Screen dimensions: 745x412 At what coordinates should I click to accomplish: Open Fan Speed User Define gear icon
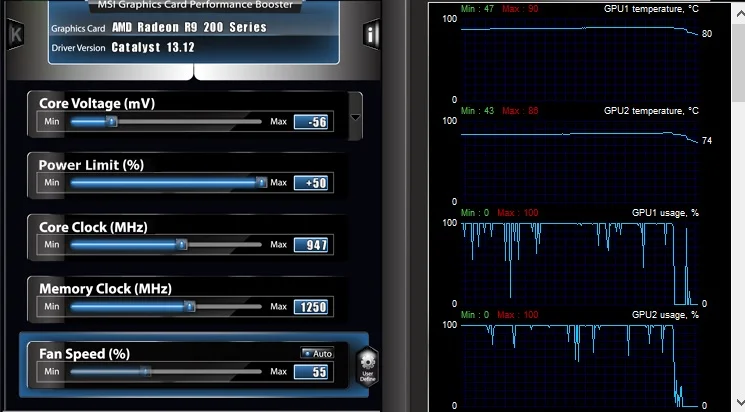[x=367, y=365]
